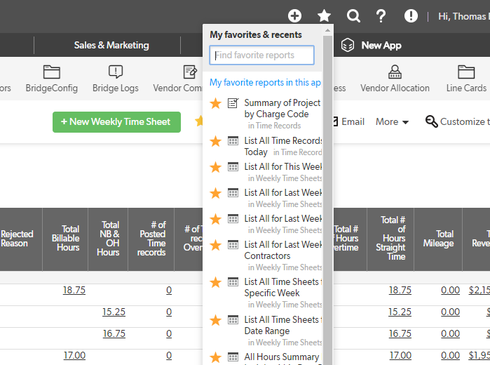Open Summary of Project by Charge Code report

pyautogui.click(x=282, y=108)
